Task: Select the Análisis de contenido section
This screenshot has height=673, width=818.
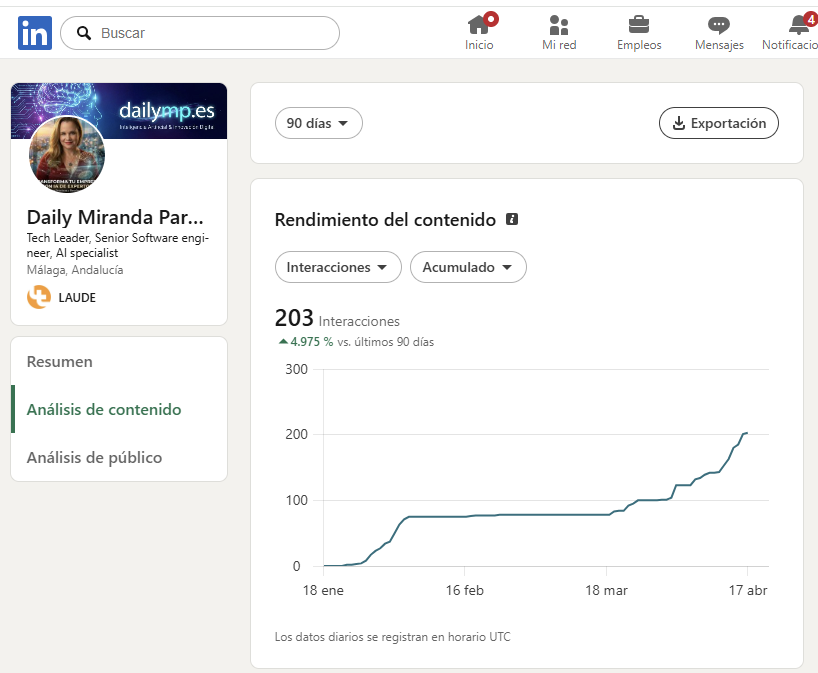Action: [x=103, y=409]
